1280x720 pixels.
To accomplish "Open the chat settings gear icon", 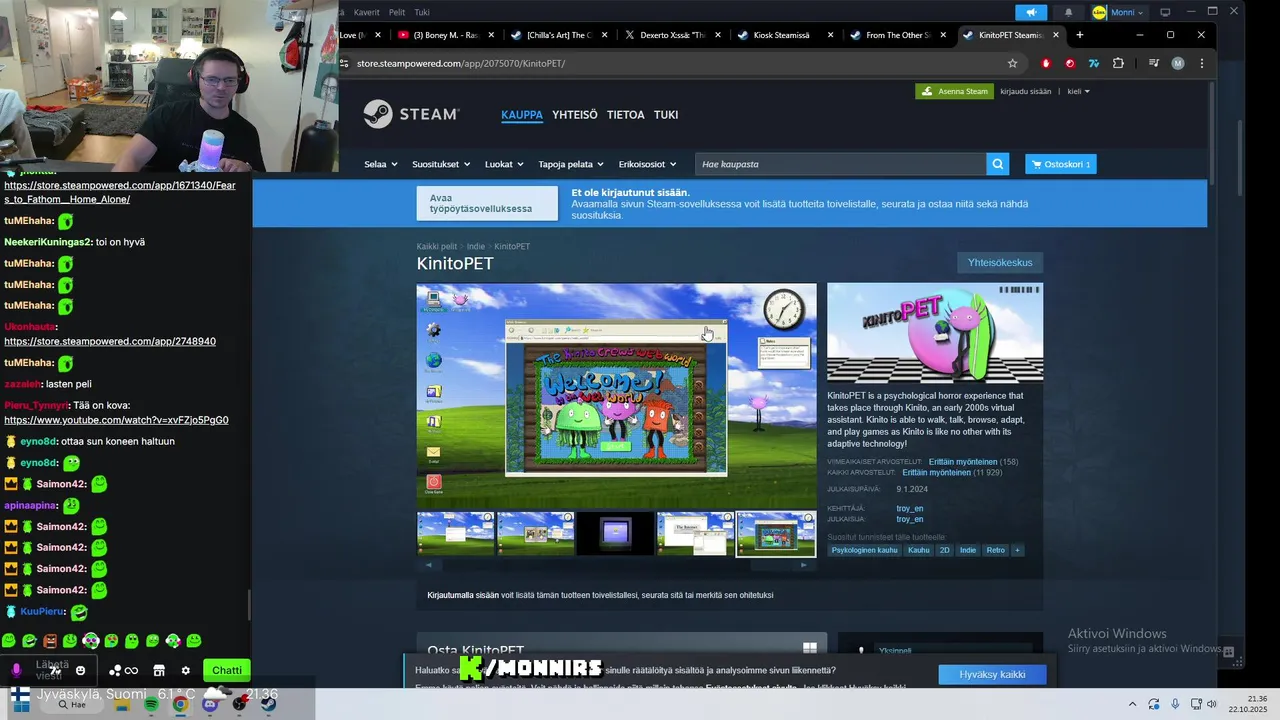I will pos(185,670).
